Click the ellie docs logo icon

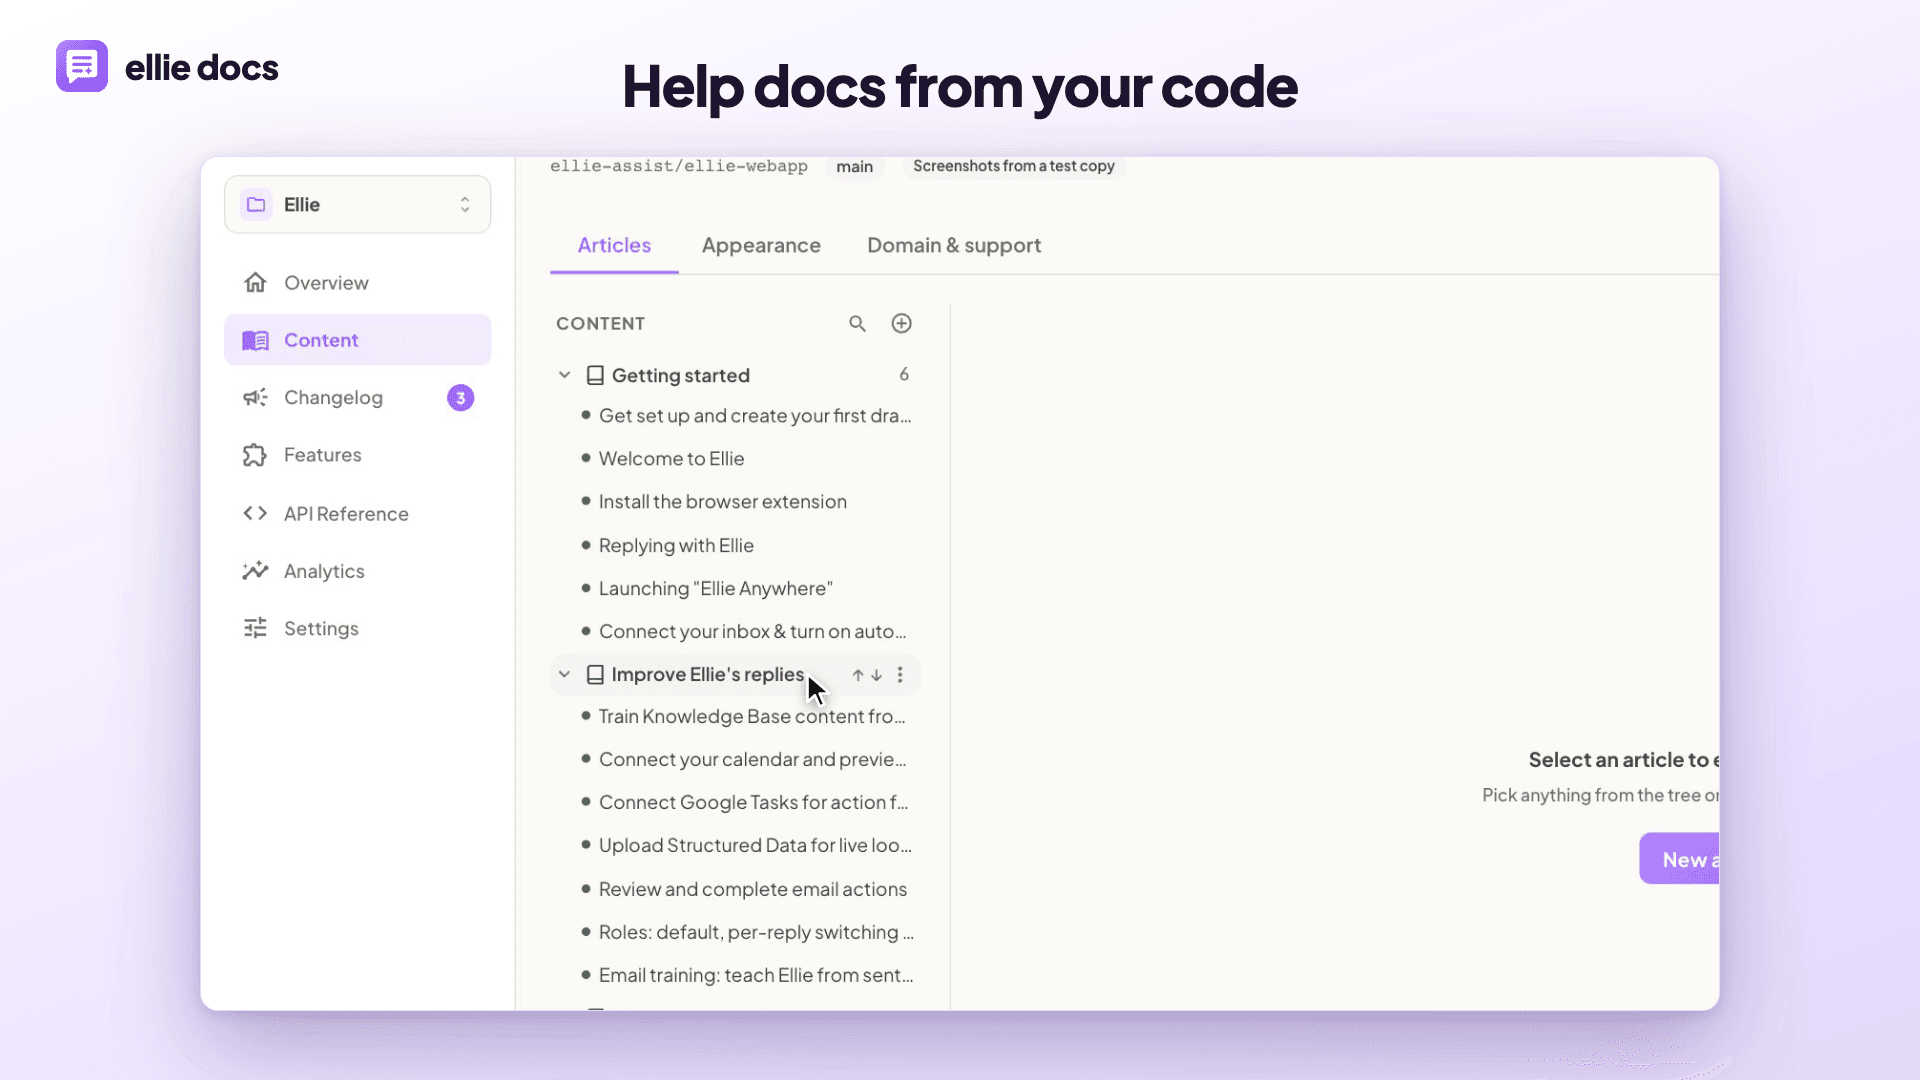click(82, 66)
